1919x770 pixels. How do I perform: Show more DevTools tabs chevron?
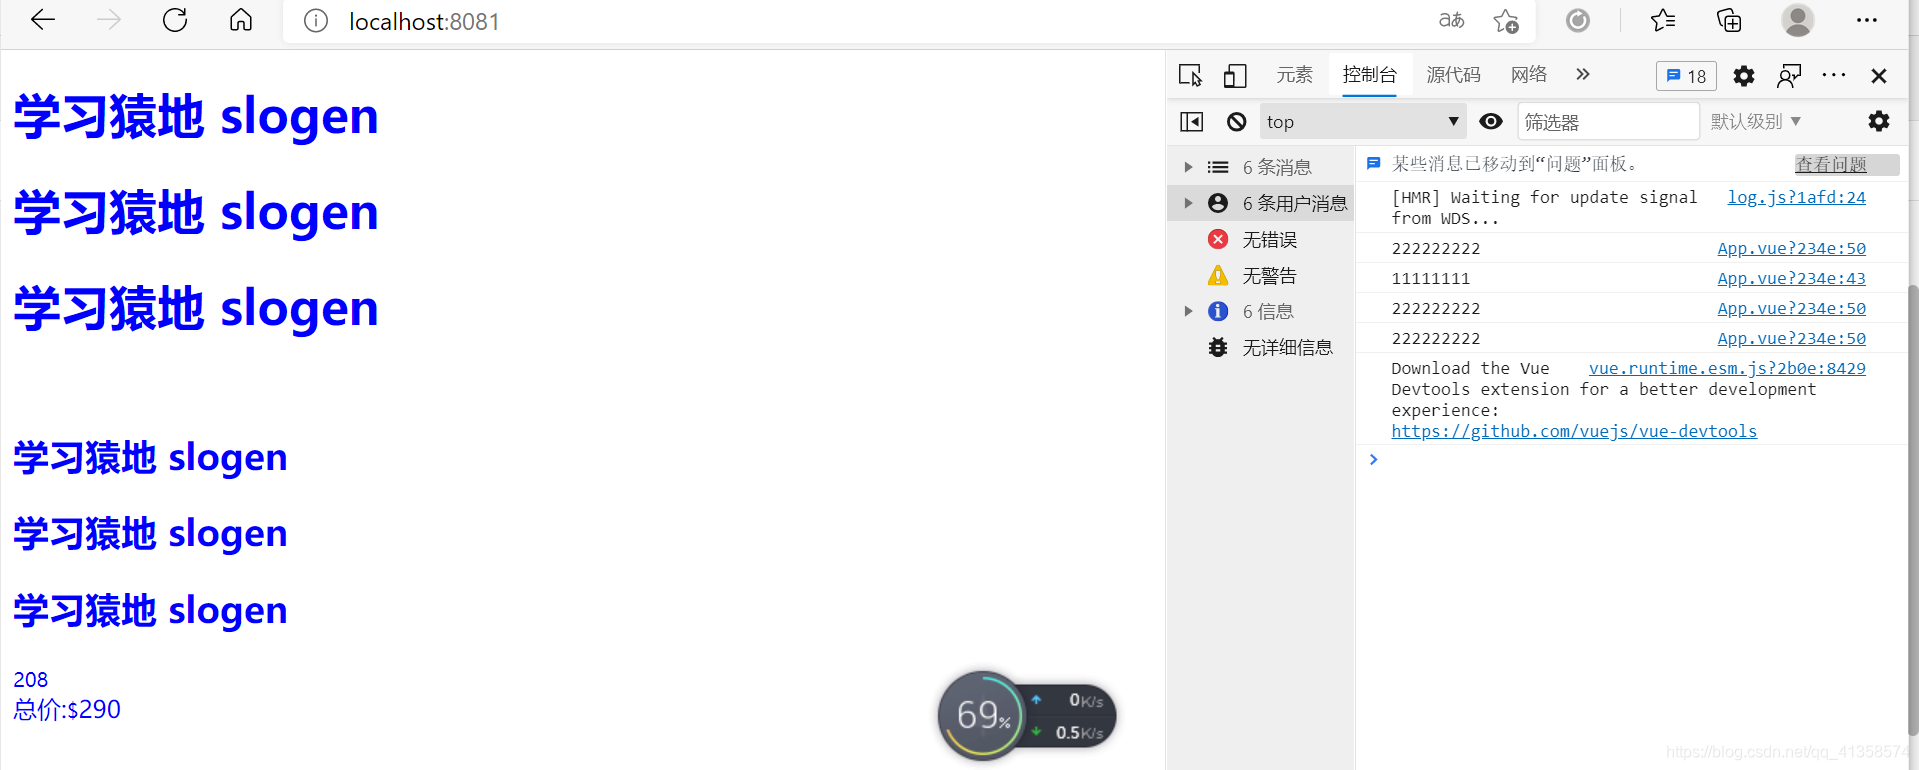(1583, 74)
